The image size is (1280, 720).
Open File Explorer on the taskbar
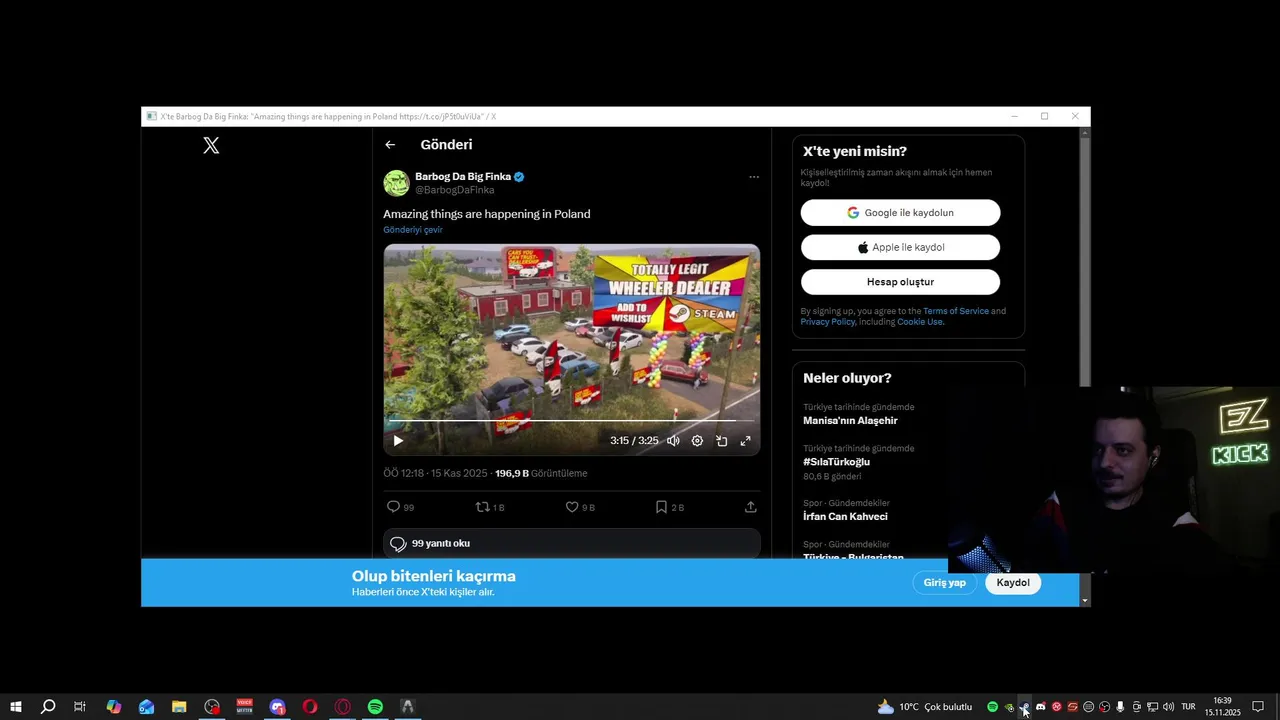(179, 707)
